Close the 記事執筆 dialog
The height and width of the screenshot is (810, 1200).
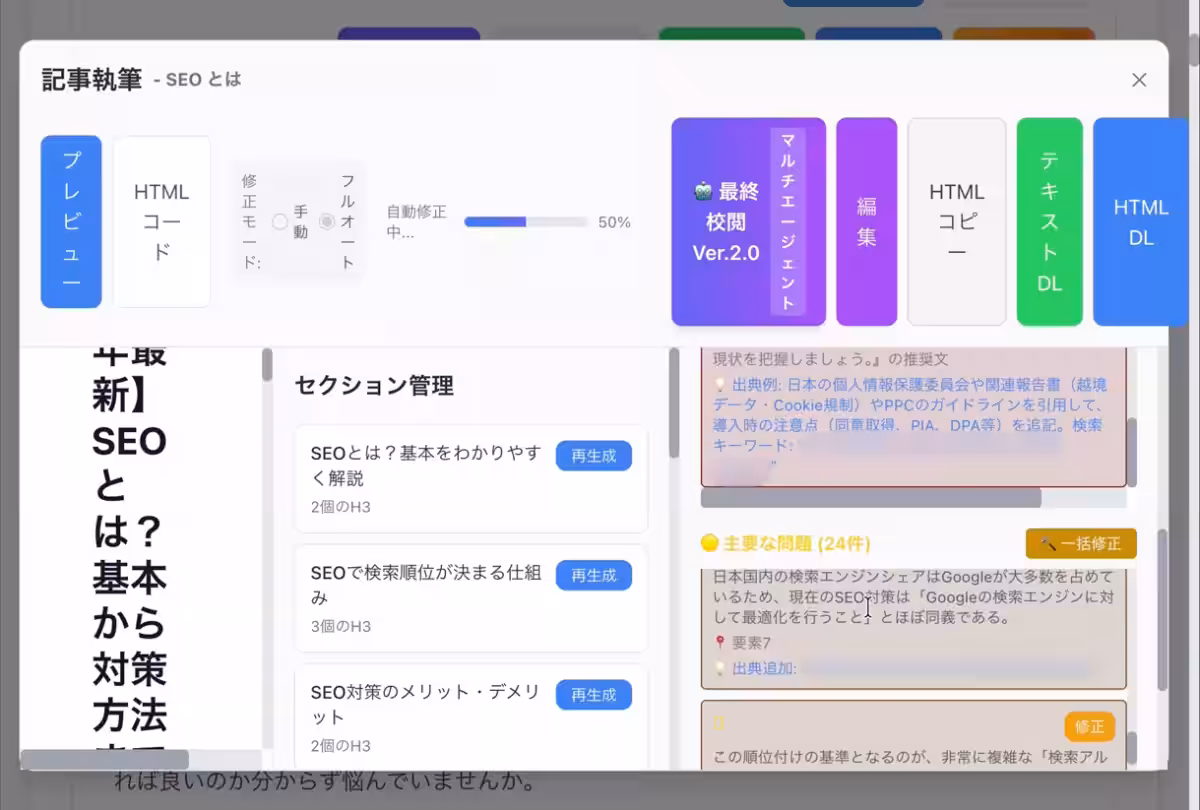tap(1139, 80)
